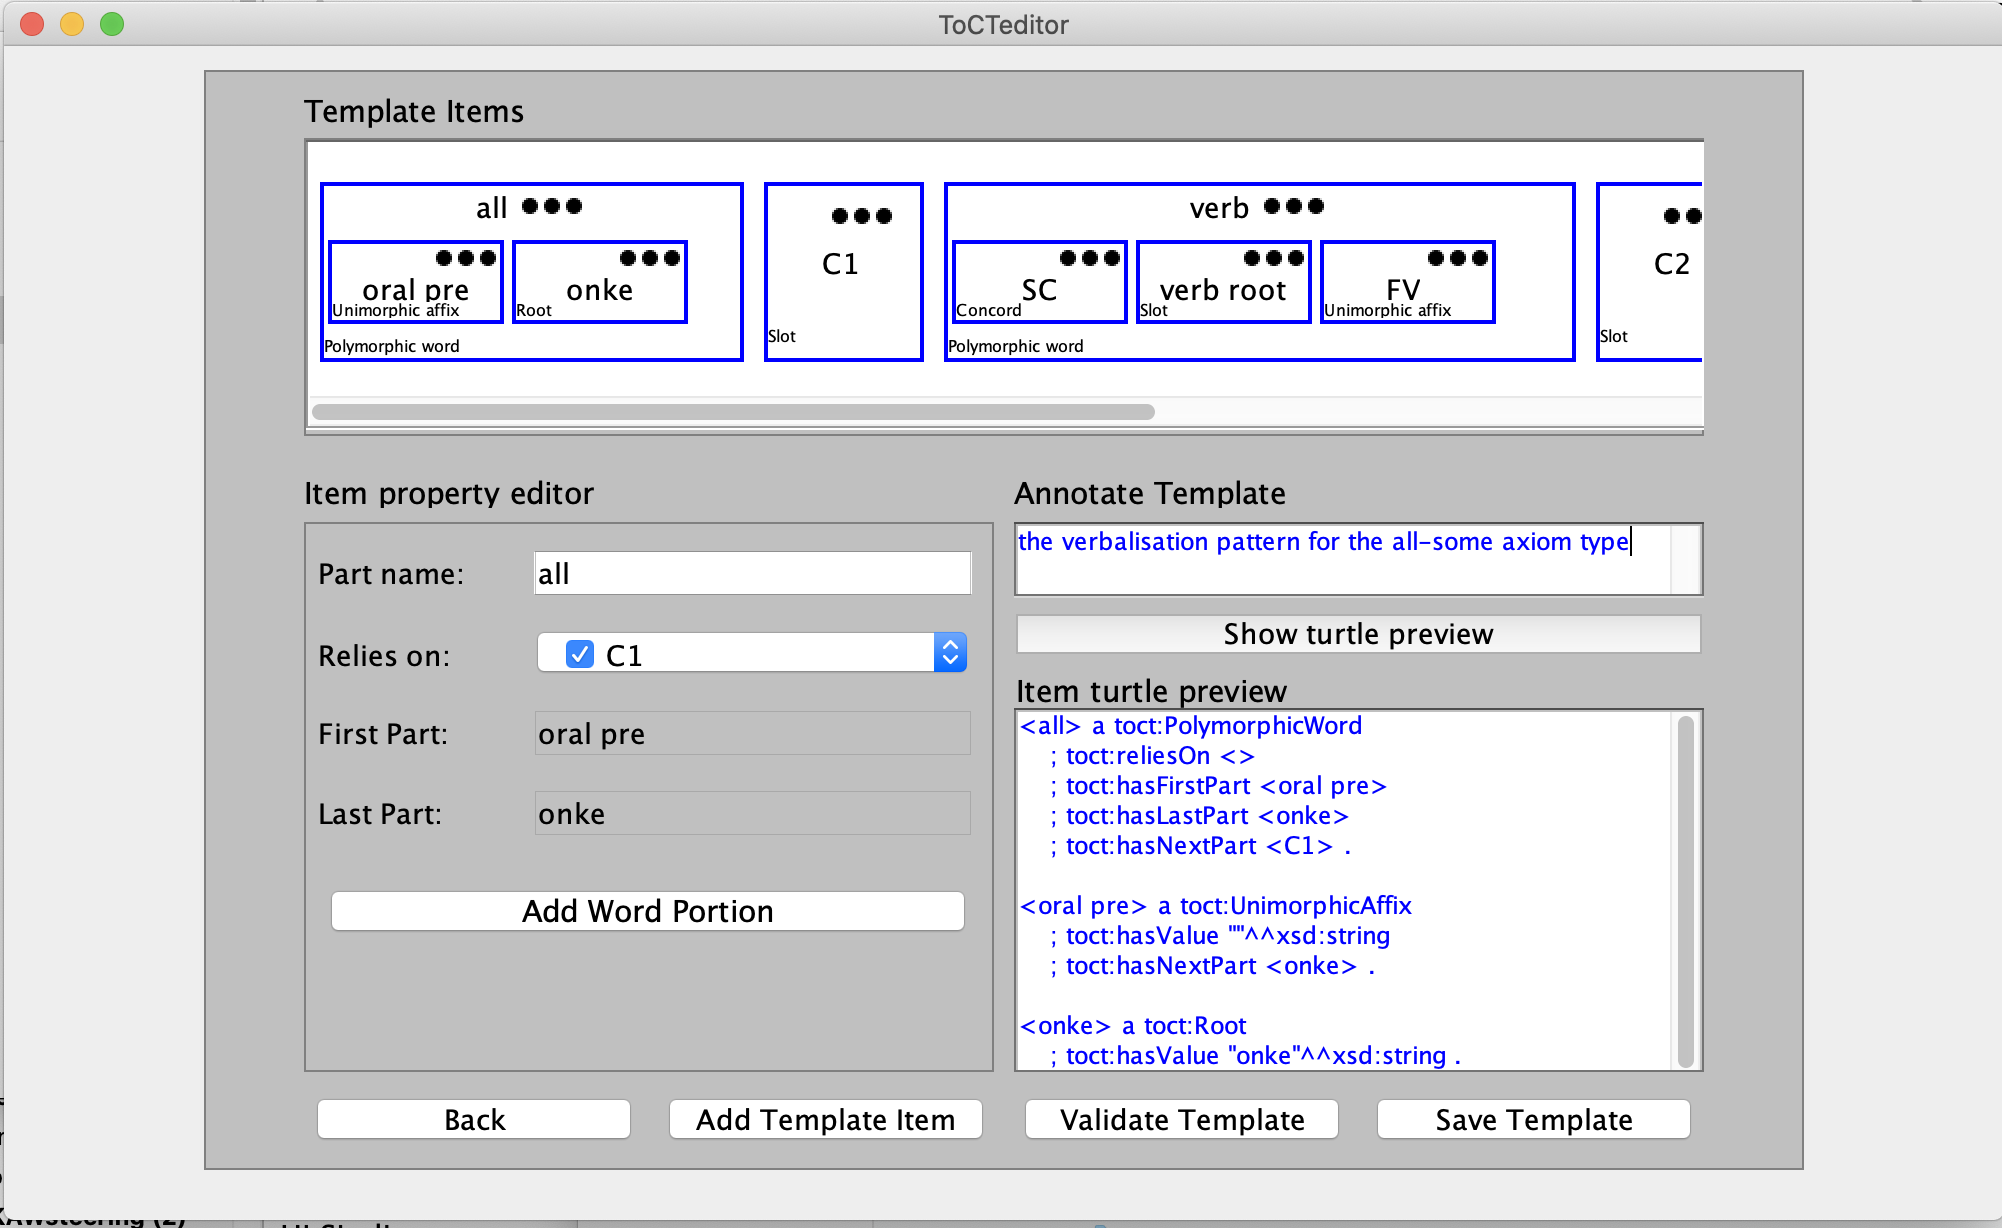2002x1228 pixels.
Task: Click the template items horizontal scrollbar
Action: coord(733,412)
